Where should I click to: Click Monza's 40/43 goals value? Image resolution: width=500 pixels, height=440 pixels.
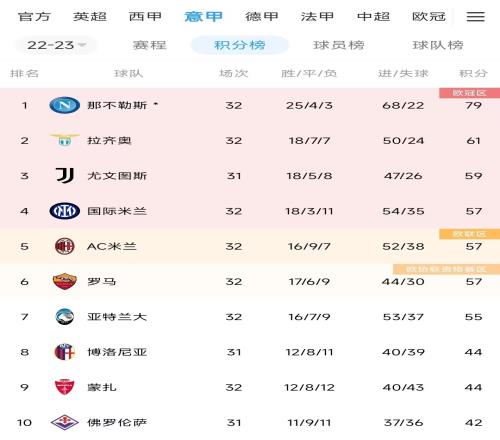coord(403,387)
